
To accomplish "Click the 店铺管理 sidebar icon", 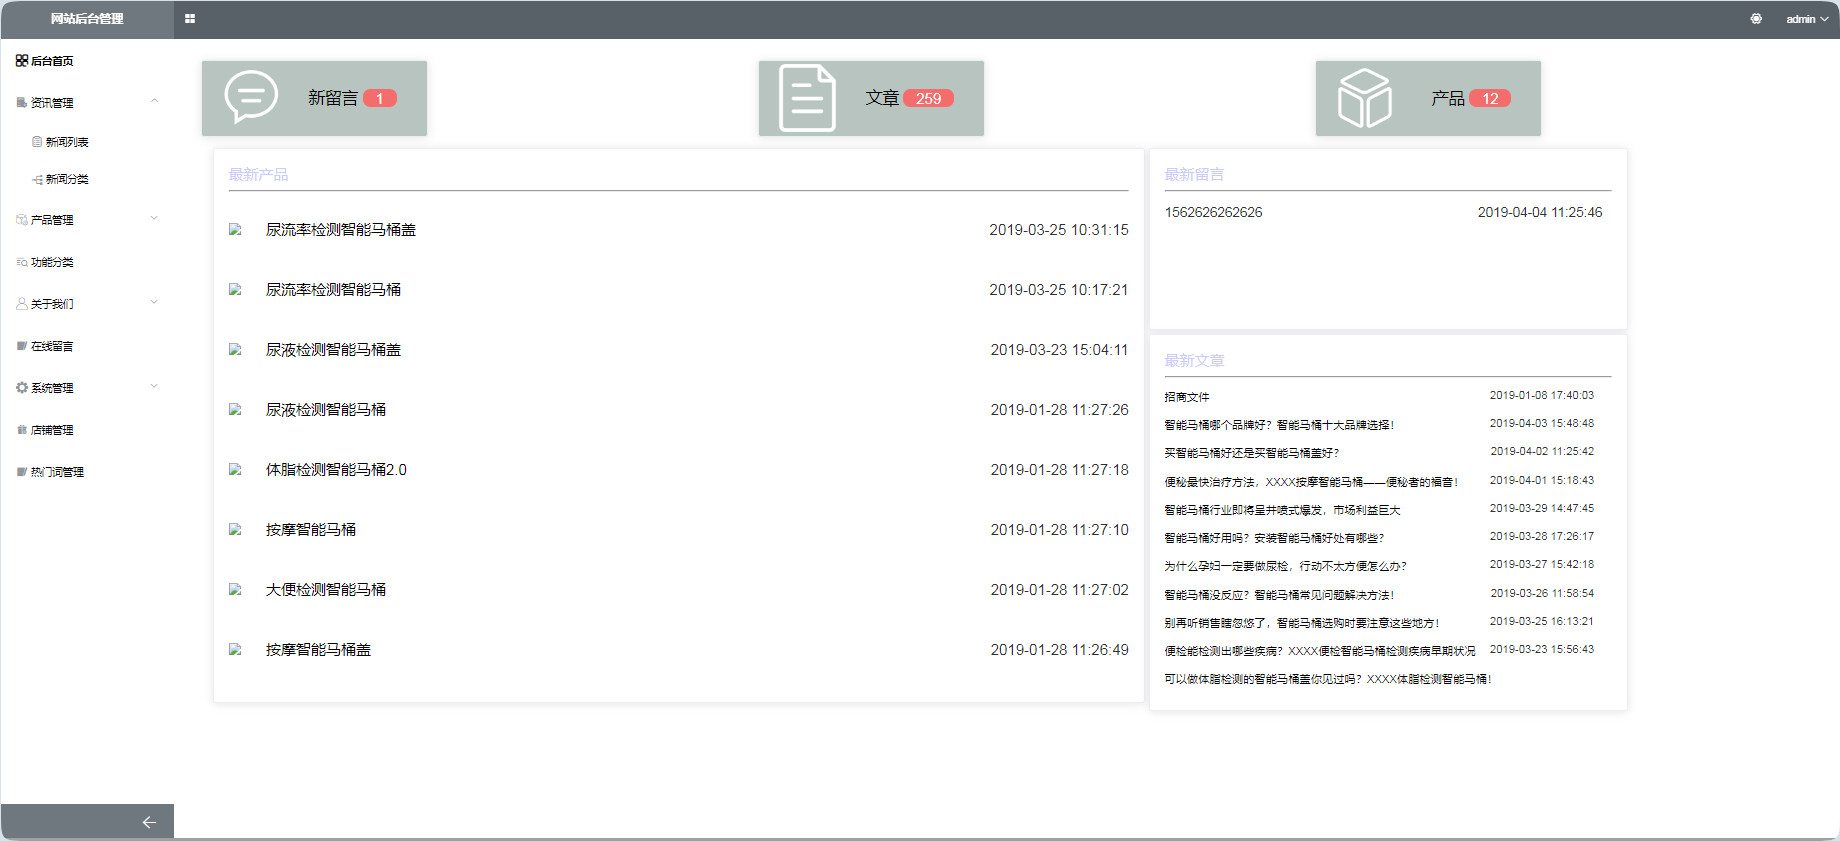I will click(22, 430).
